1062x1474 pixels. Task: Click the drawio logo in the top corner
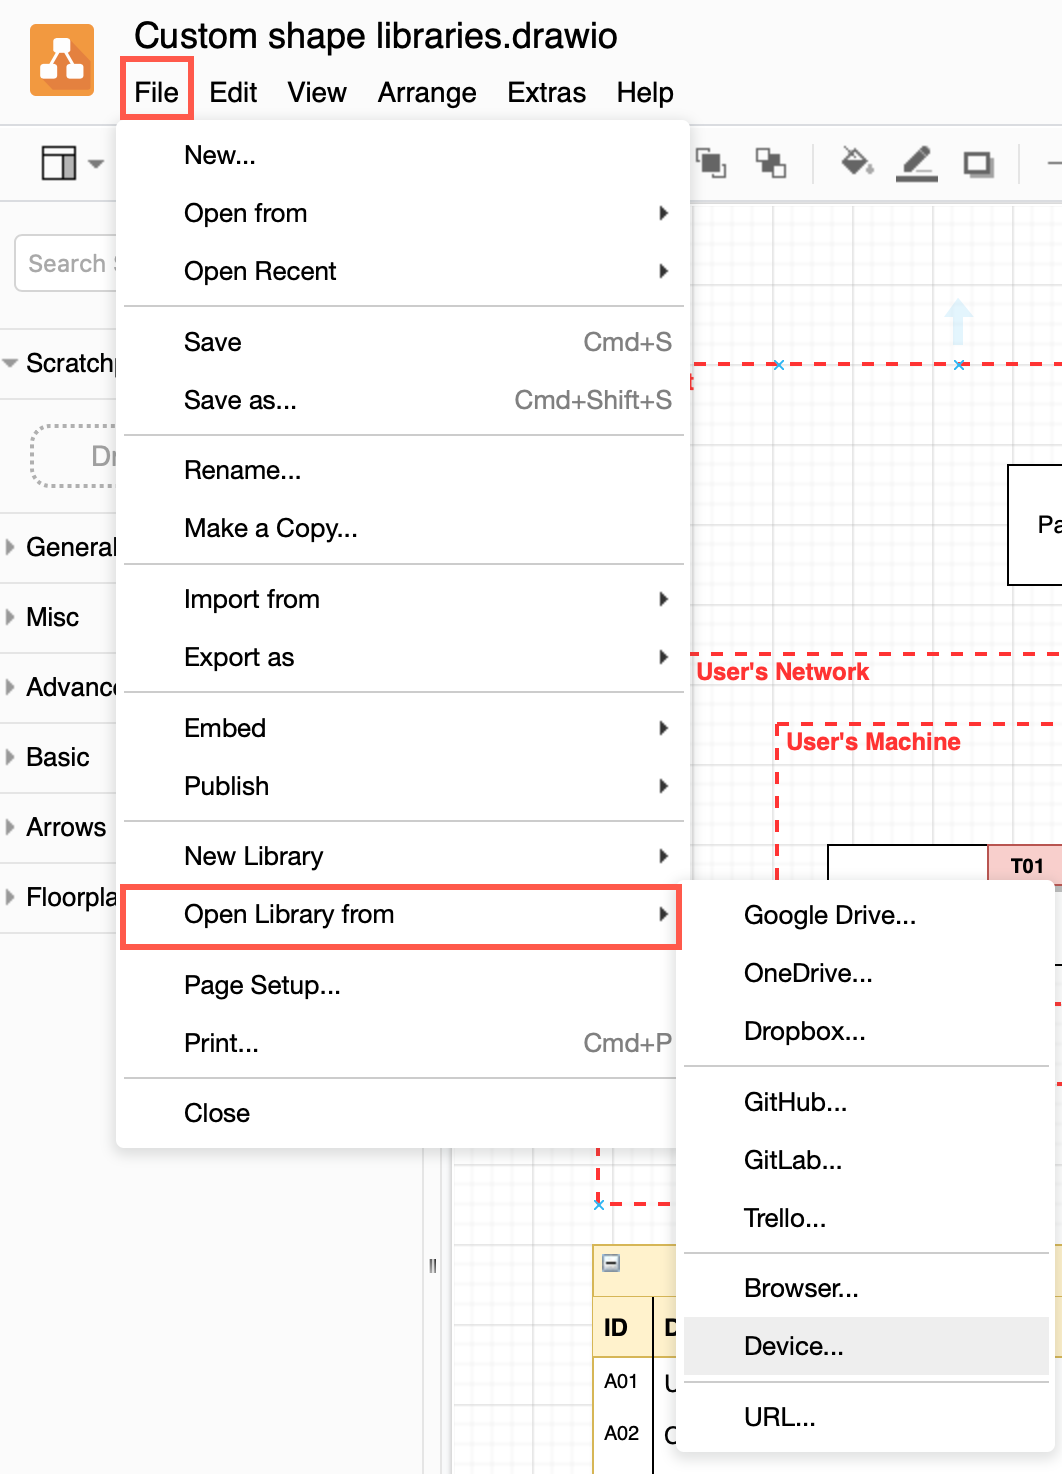[x=60, y=60]
